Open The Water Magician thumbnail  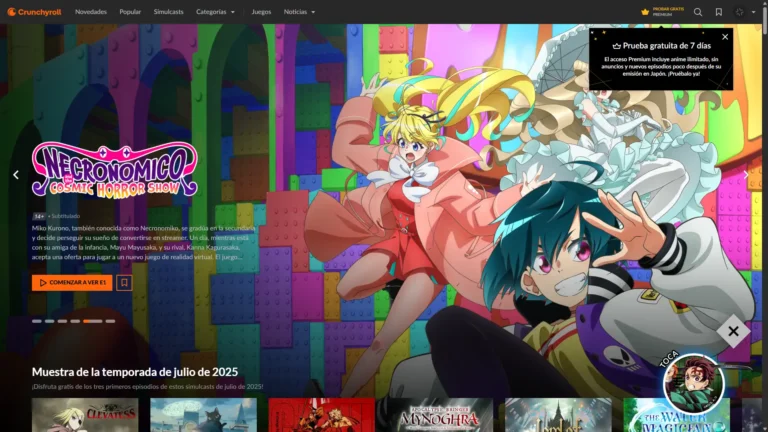[676, 421]
